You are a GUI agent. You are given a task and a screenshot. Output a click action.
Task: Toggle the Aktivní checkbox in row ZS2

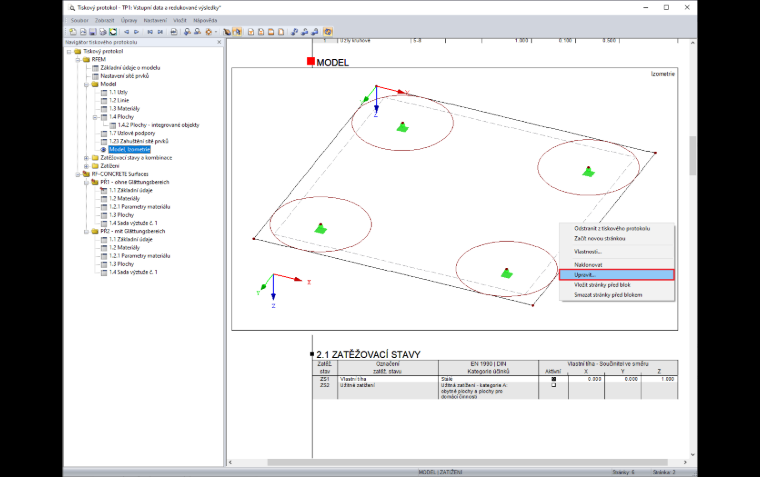pyautogui.click(x=554, y=385)
